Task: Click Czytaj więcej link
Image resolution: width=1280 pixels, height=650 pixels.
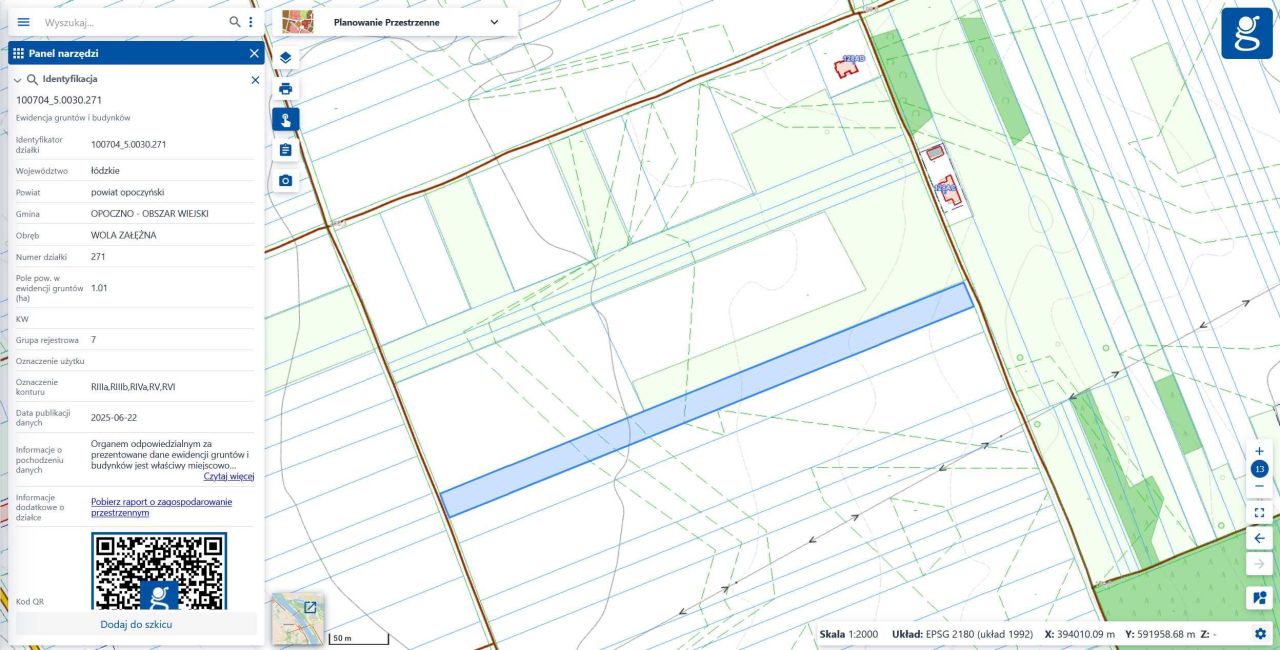Action: (229, 477)
